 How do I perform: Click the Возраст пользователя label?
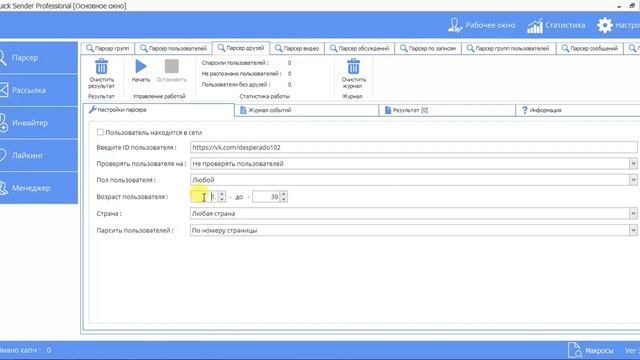132,197
